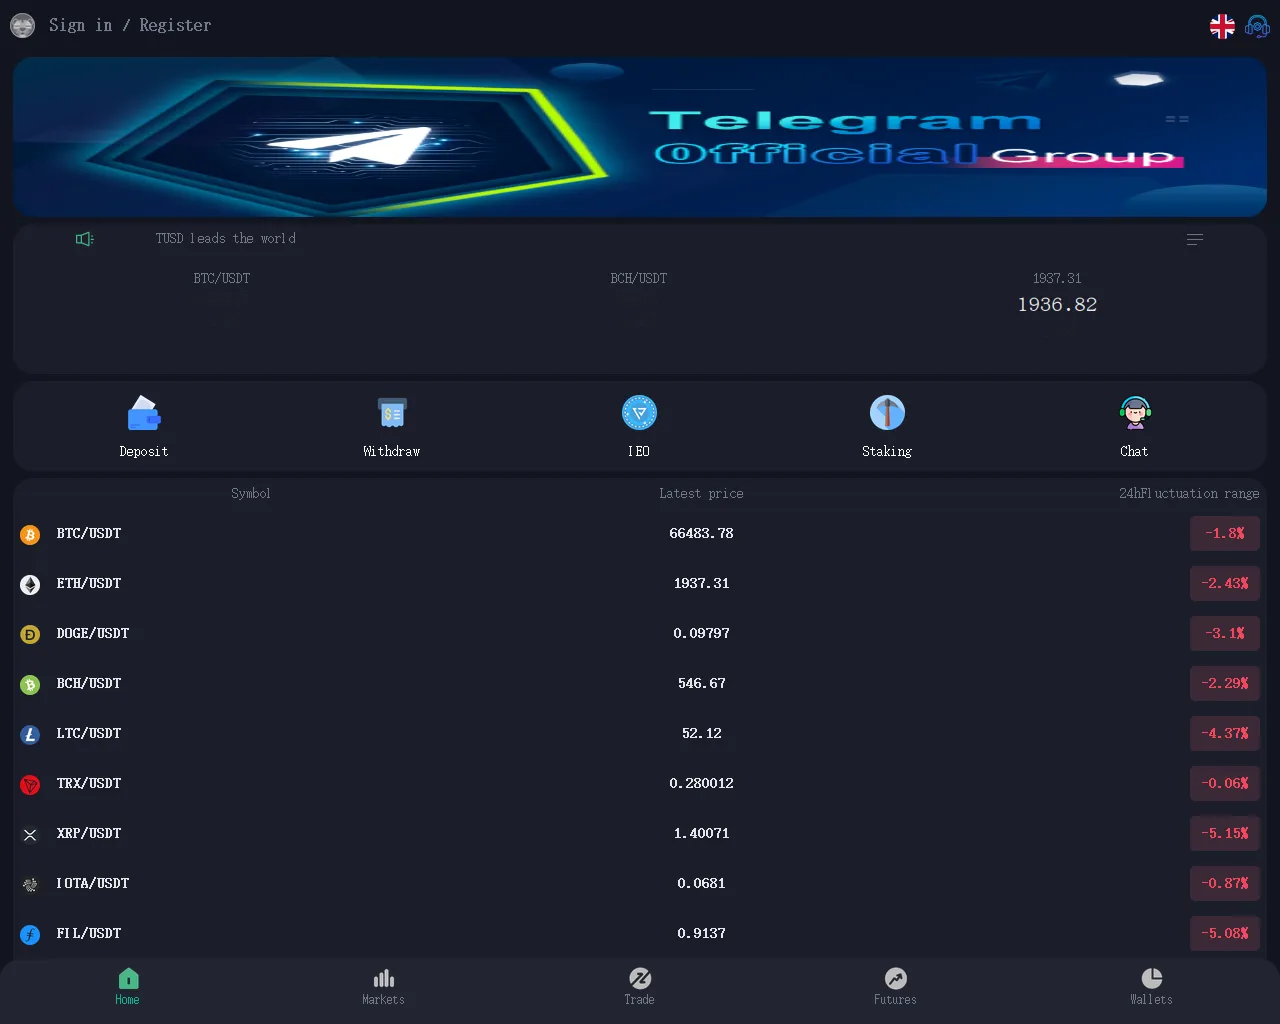Click the 0.0681 price value
Screen dimensions: 1280x1024
(701, 884)
